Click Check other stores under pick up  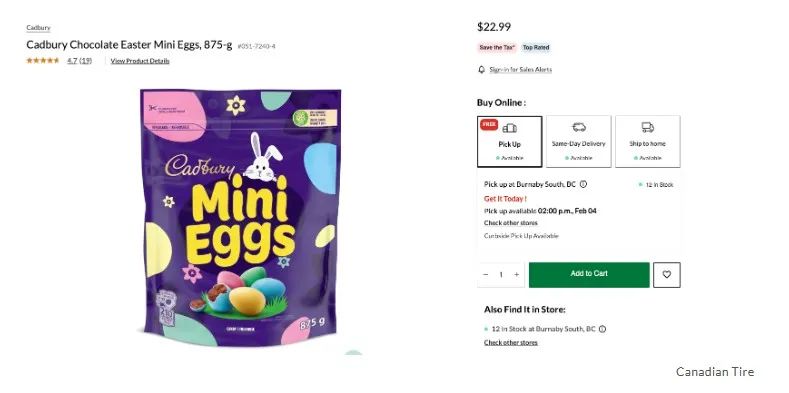(x=511, y=222)
